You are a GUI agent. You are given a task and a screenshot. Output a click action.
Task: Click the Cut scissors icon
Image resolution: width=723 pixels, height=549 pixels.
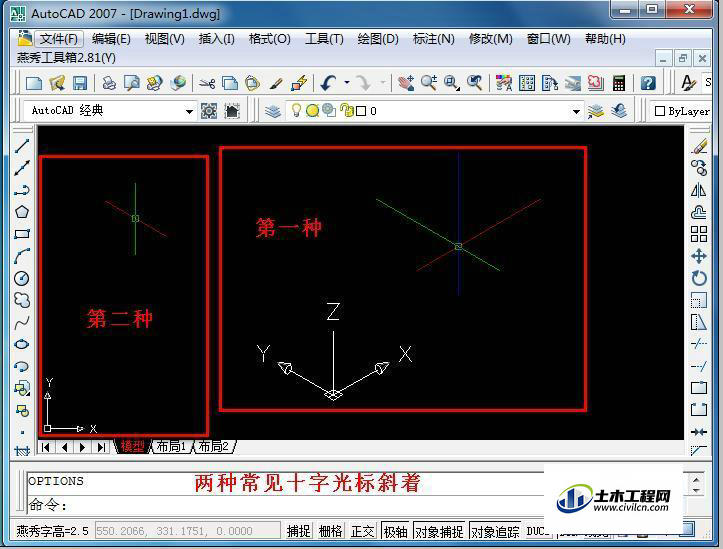(x=207, y=83)
